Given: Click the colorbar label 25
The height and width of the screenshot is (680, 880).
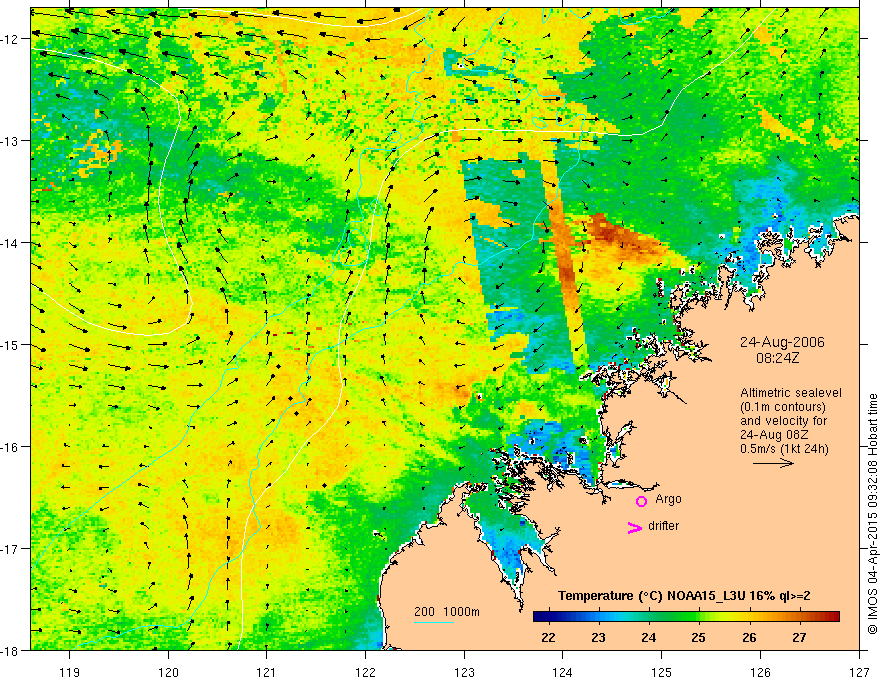Looking at the screenshot, I should coord(699,637).
